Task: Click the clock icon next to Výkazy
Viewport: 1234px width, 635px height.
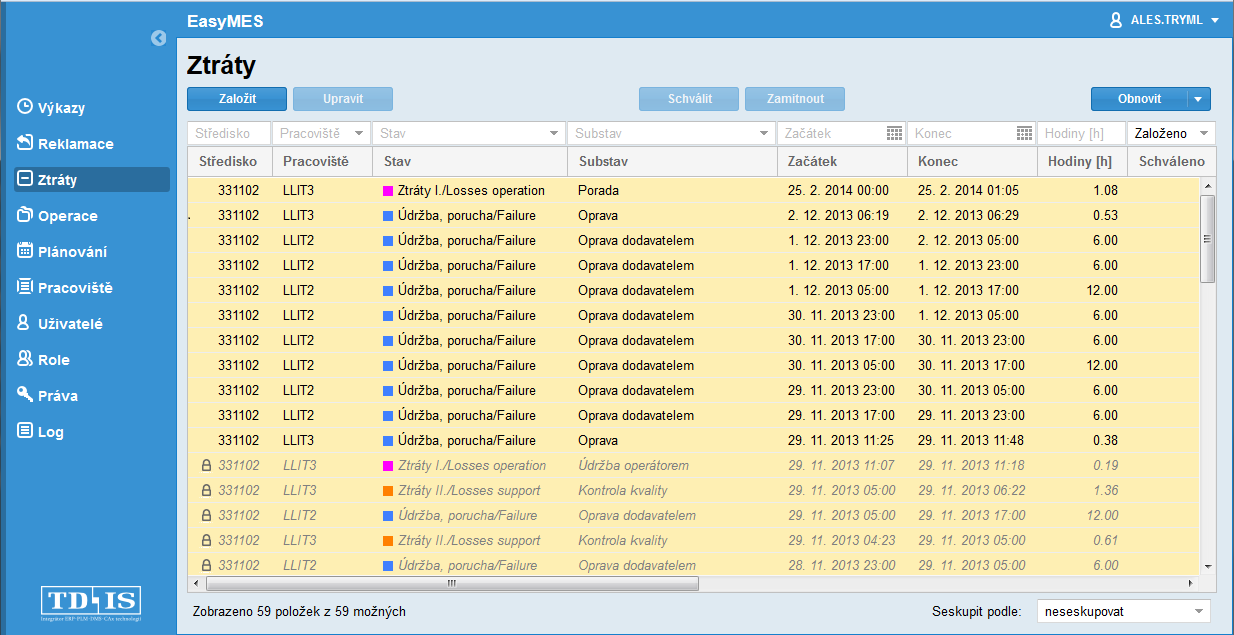Action: [26, 107]
